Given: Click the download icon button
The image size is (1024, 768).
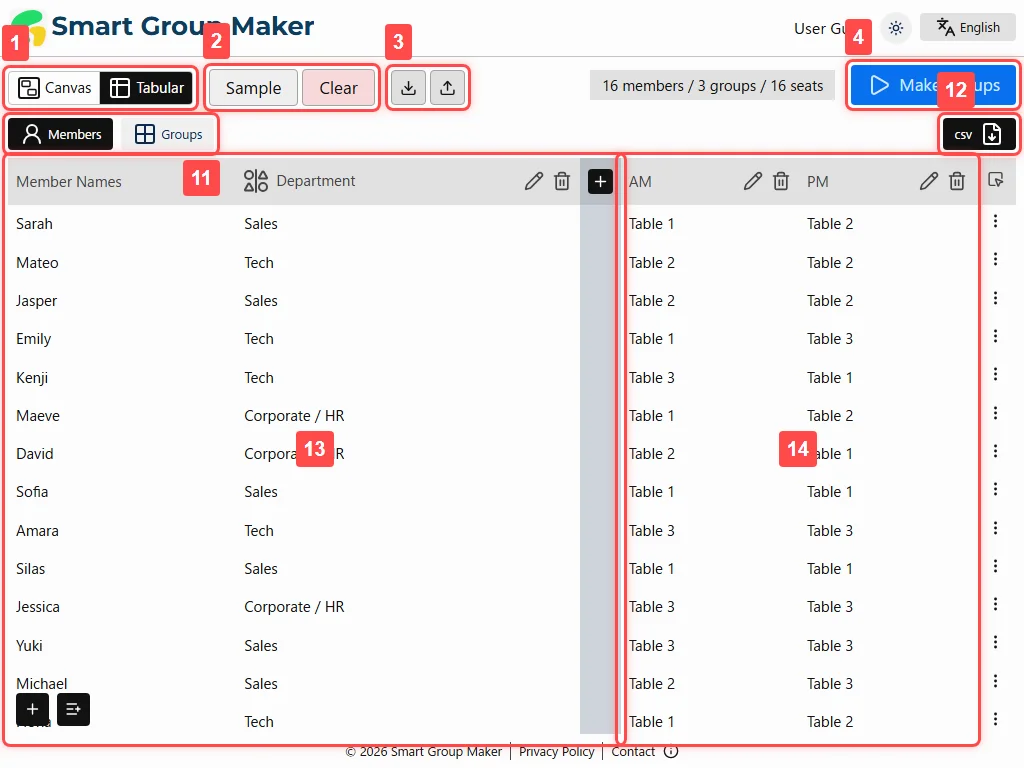Looking at the screenshot, I should 408,88.
